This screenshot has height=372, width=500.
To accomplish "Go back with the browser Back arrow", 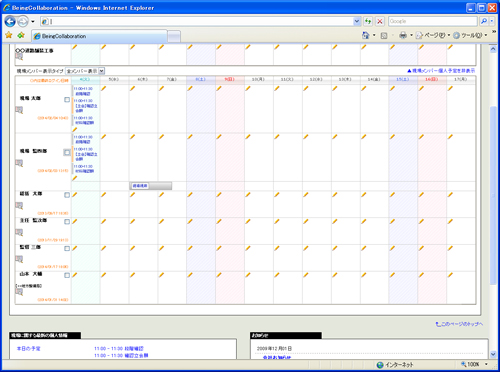I will [x=10, y=22].
